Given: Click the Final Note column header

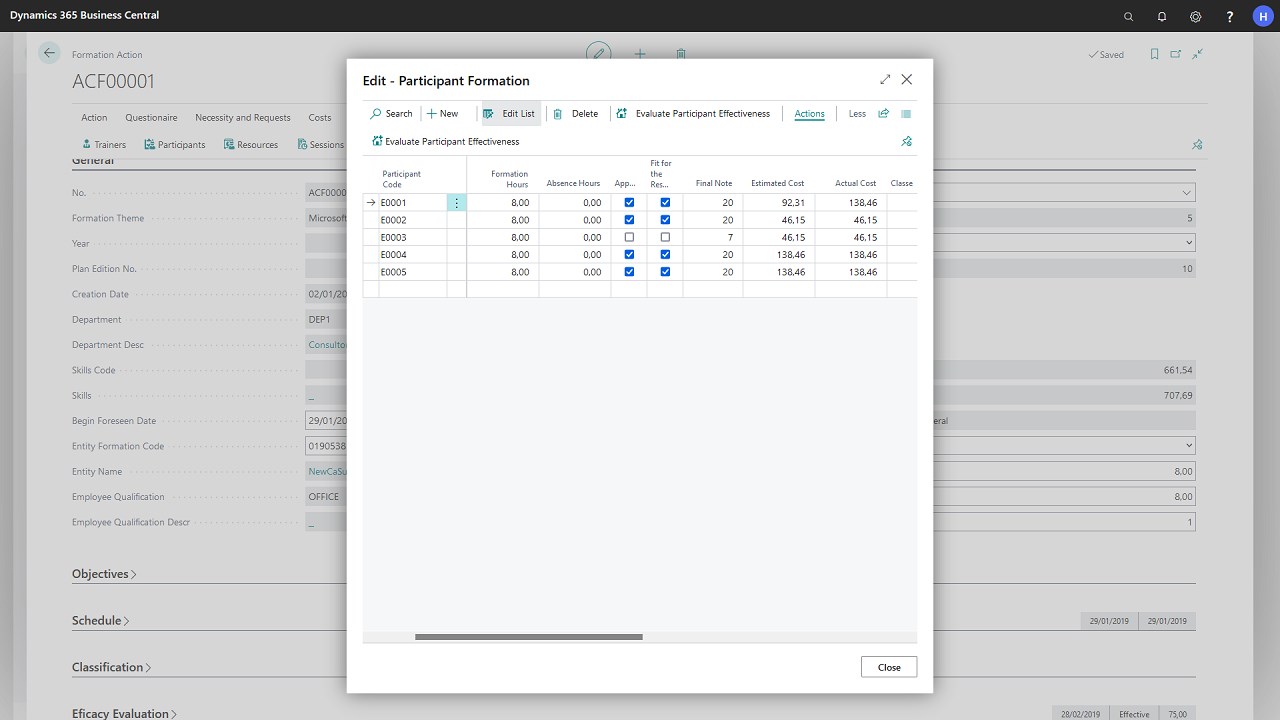Looking at the screenshot, I should (x=714, y=184).
